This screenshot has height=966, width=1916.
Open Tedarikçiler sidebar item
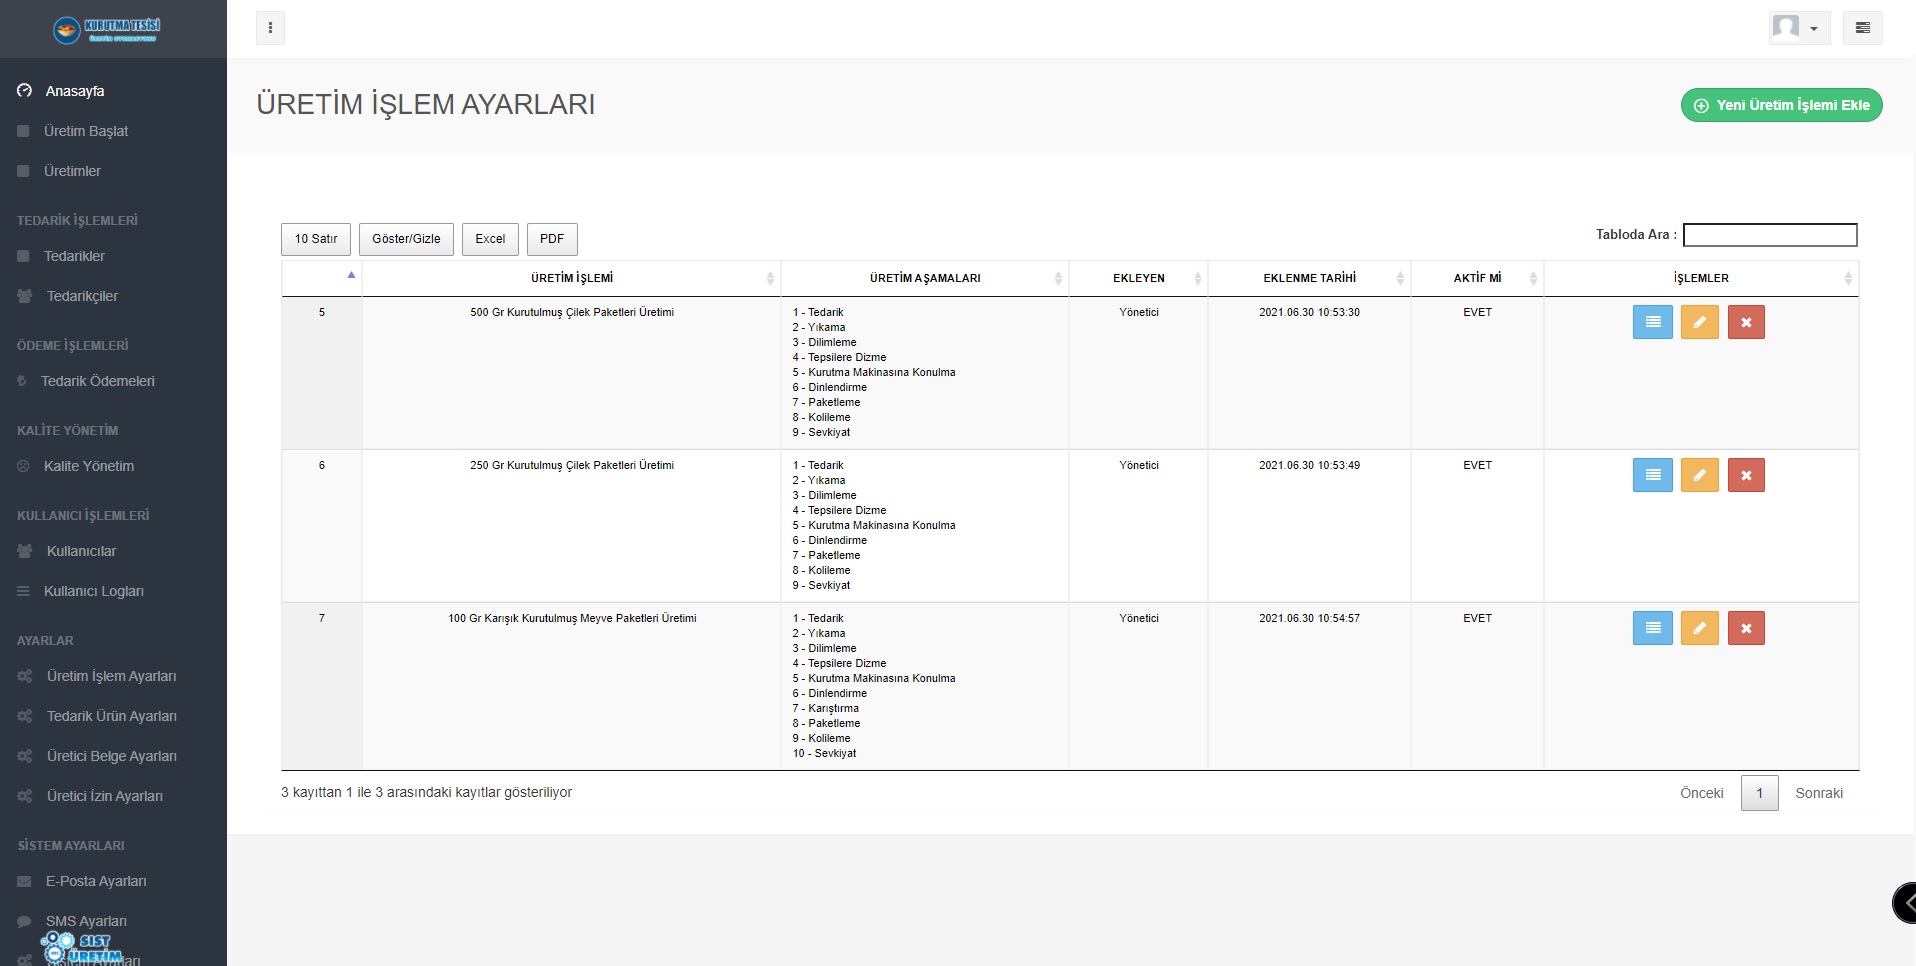[x=113, y=296]
